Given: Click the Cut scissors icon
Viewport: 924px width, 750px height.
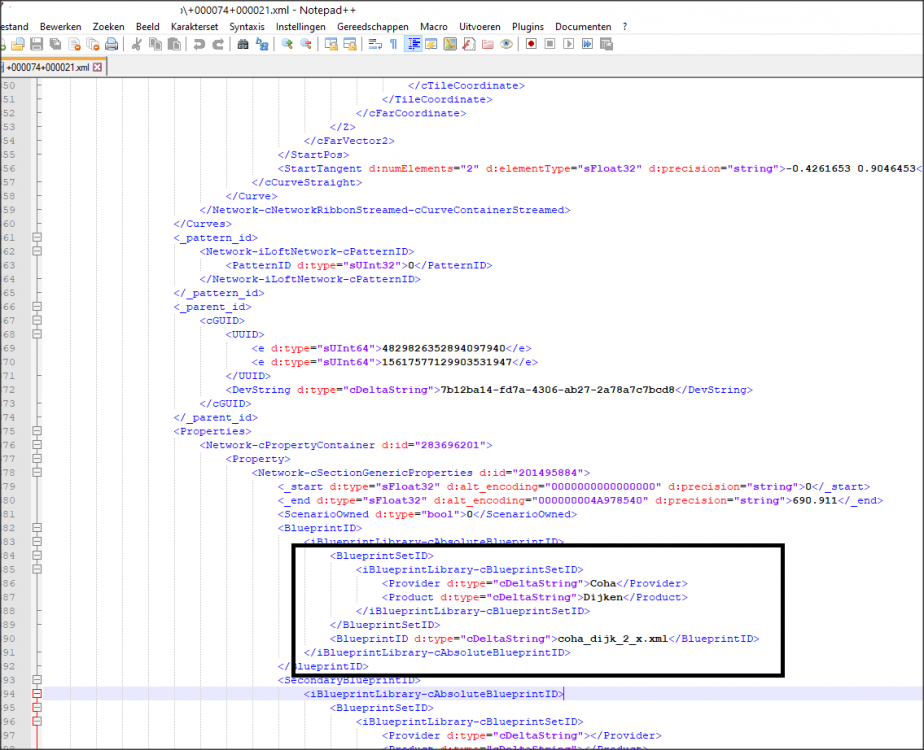Looking at the screenshot, I should coord(137,44).
